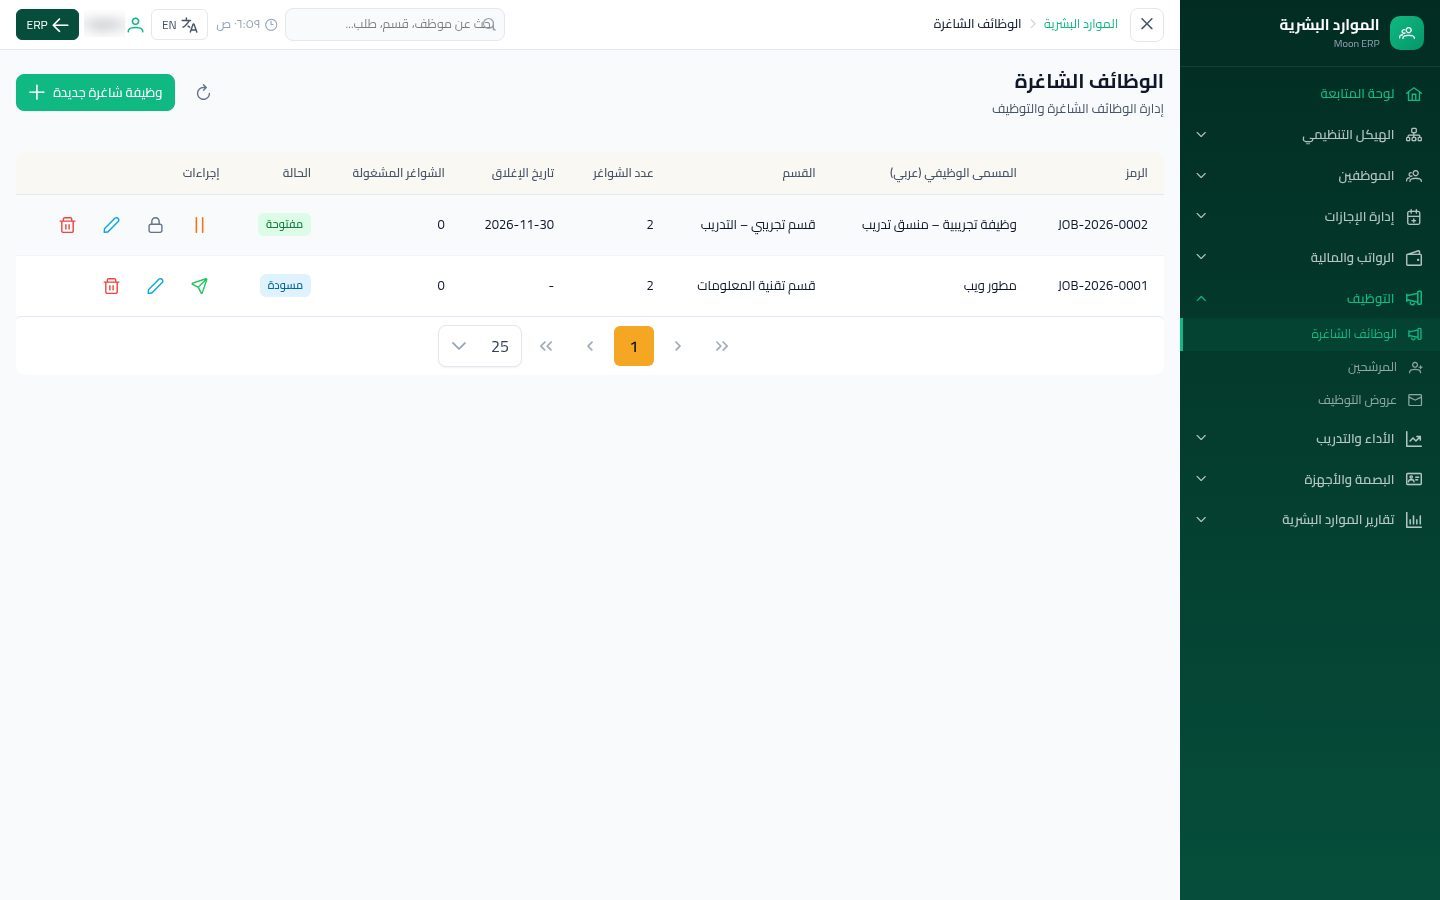
Task: Pause job JOB-2026-0002 with pause icon
Action: 199,225
